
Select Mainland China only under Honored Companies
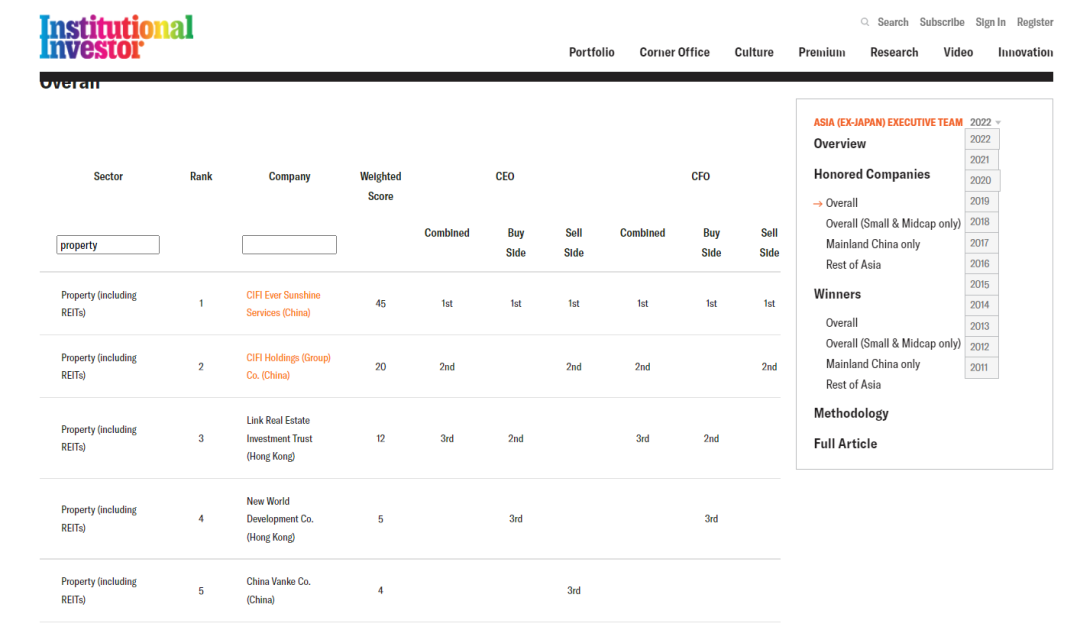click(x=873, y=244)
